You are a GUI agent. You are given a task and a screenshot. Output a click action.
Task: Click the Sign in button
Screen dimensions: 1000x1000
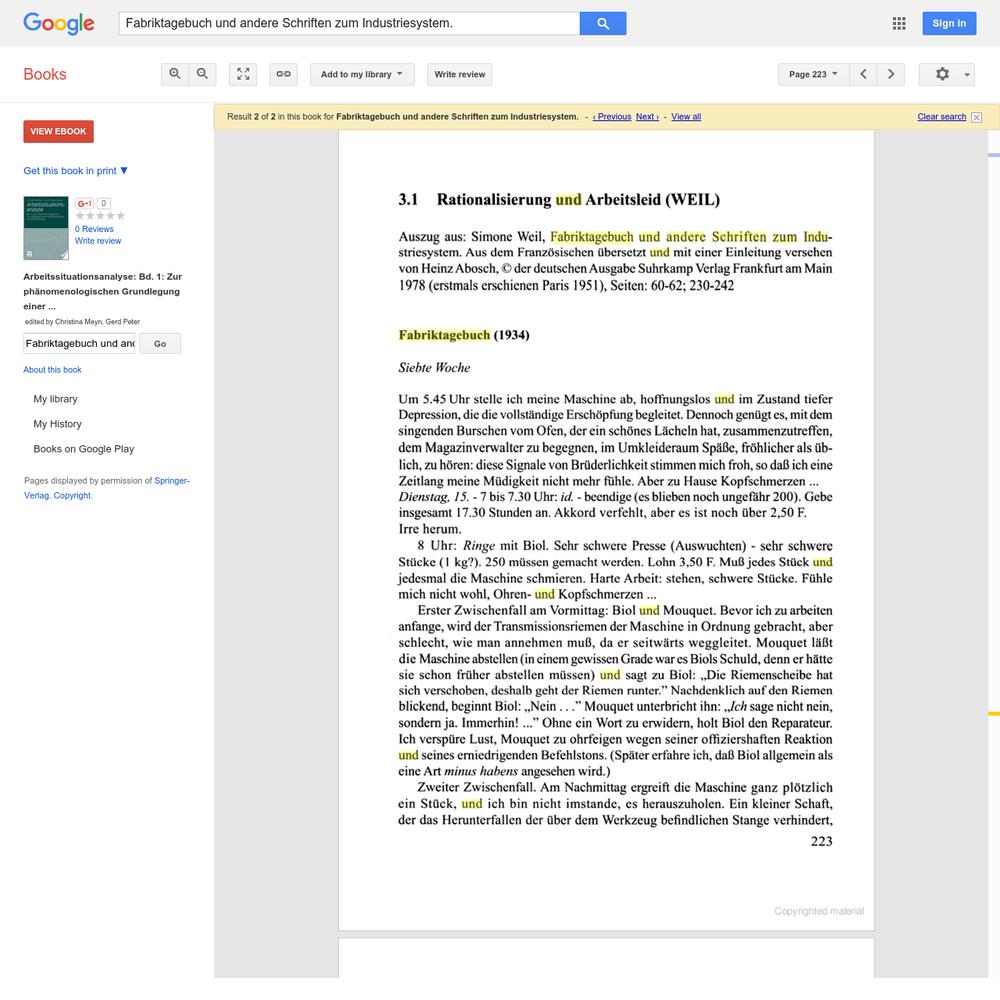coord(949,24)
